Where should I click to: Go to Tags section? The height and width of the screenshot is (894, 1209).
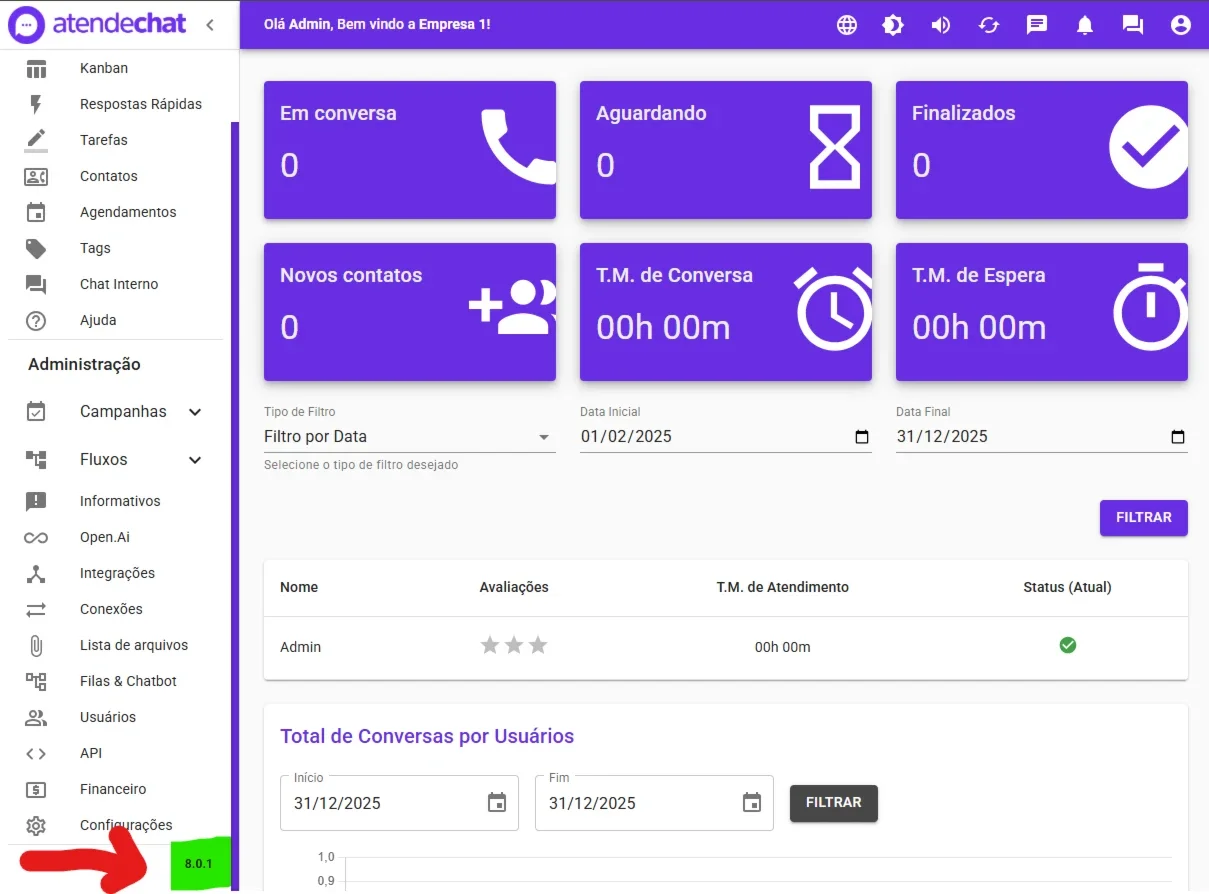[95, 248]
